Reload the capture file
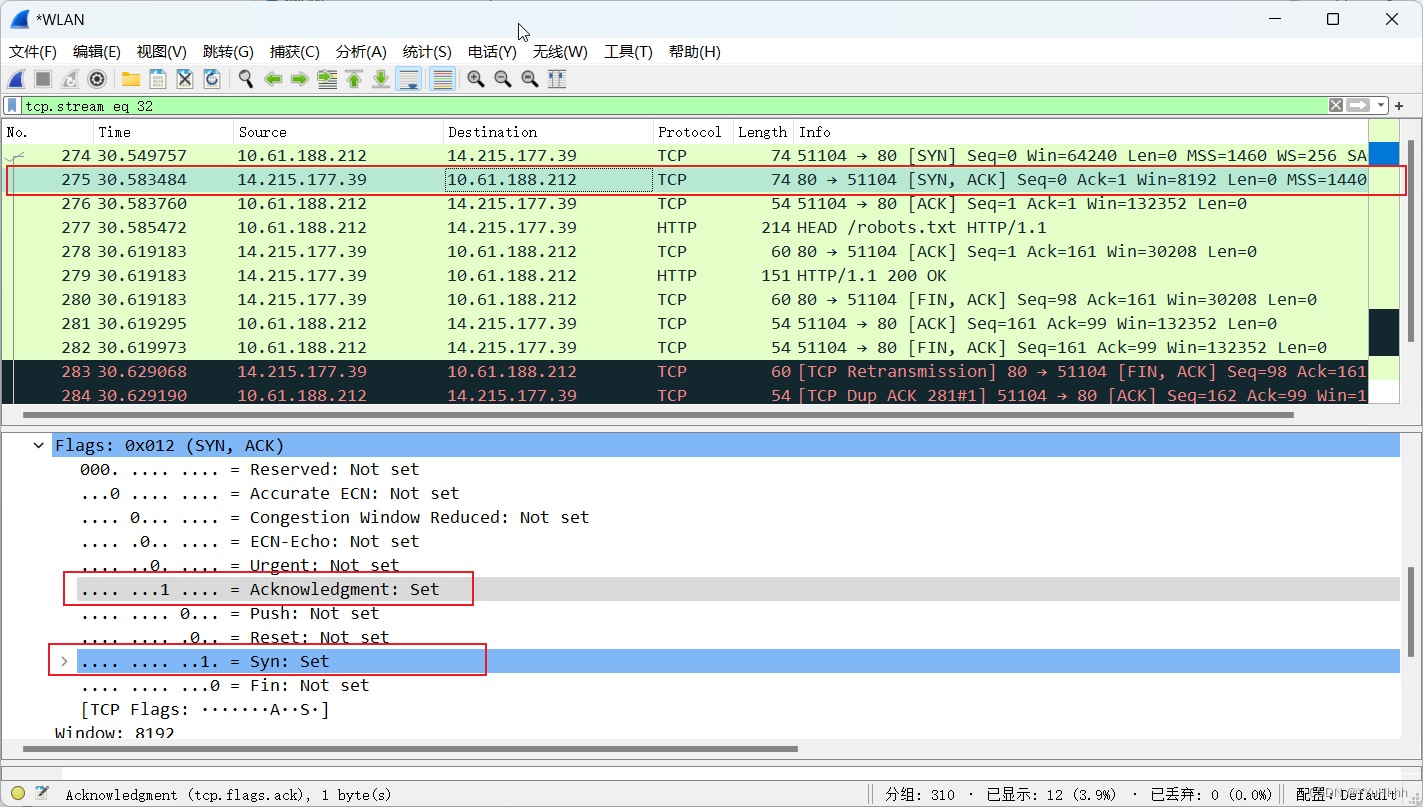 212,79
